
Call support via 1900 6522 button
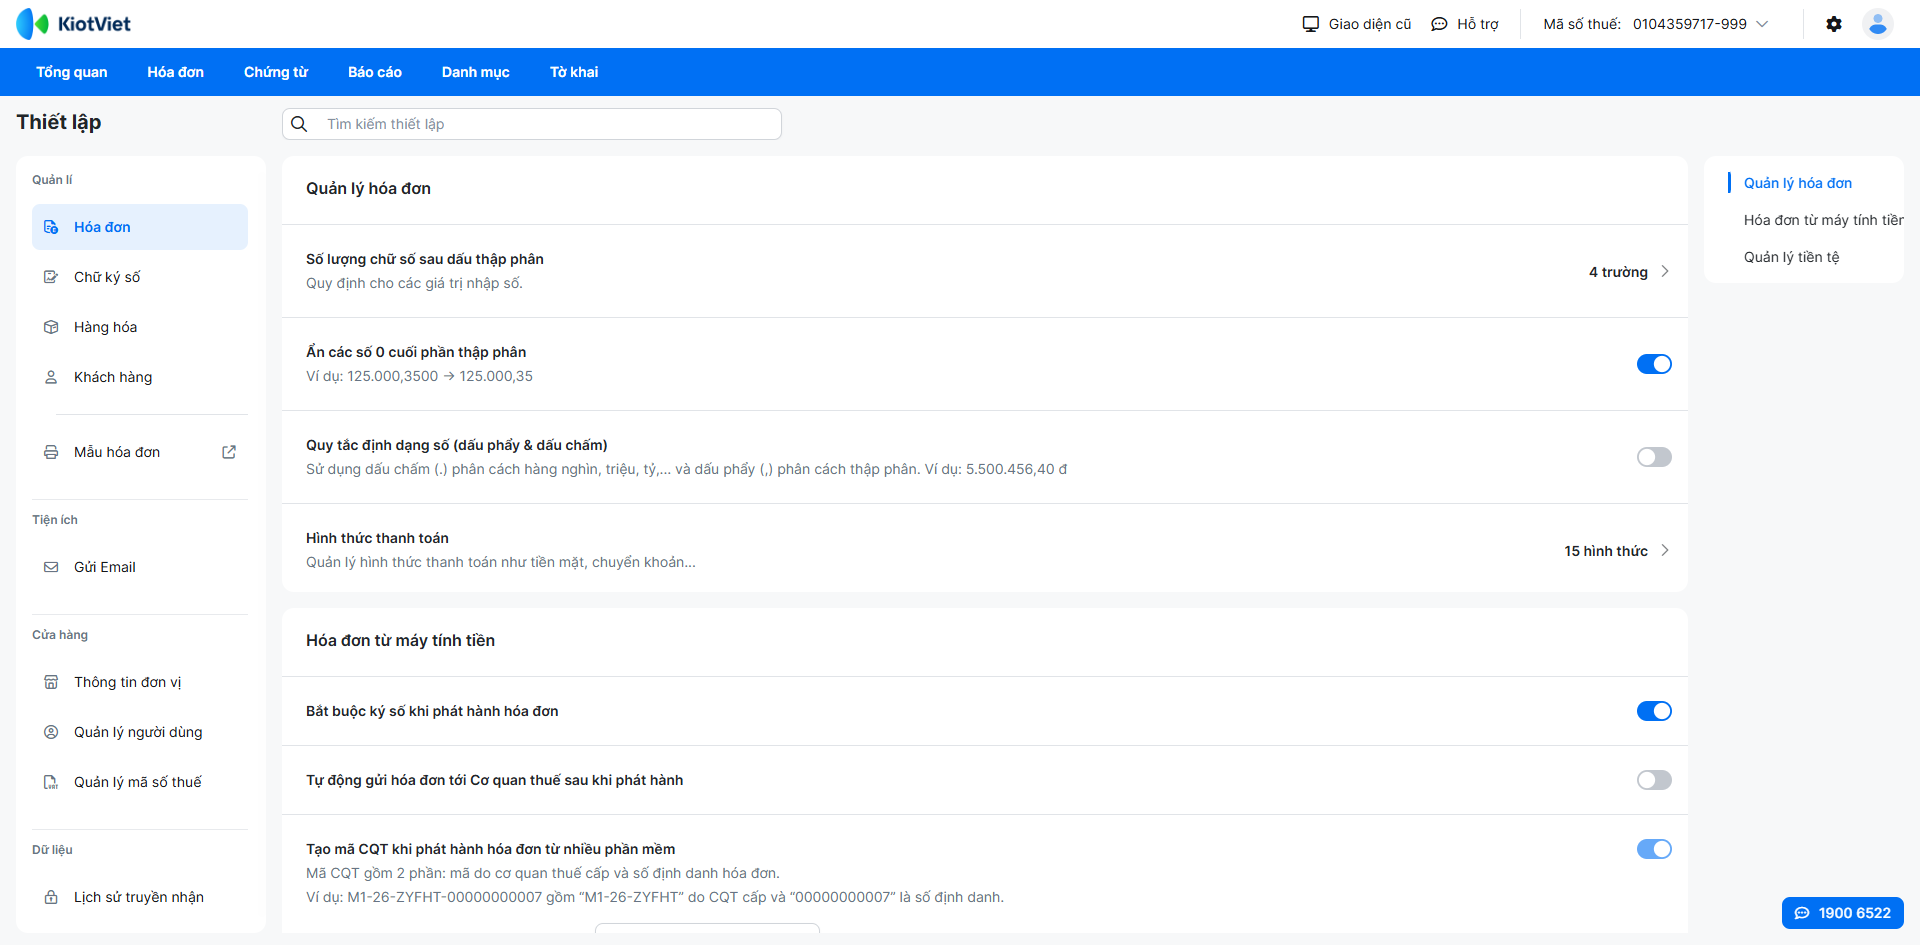coord(1843,913)
